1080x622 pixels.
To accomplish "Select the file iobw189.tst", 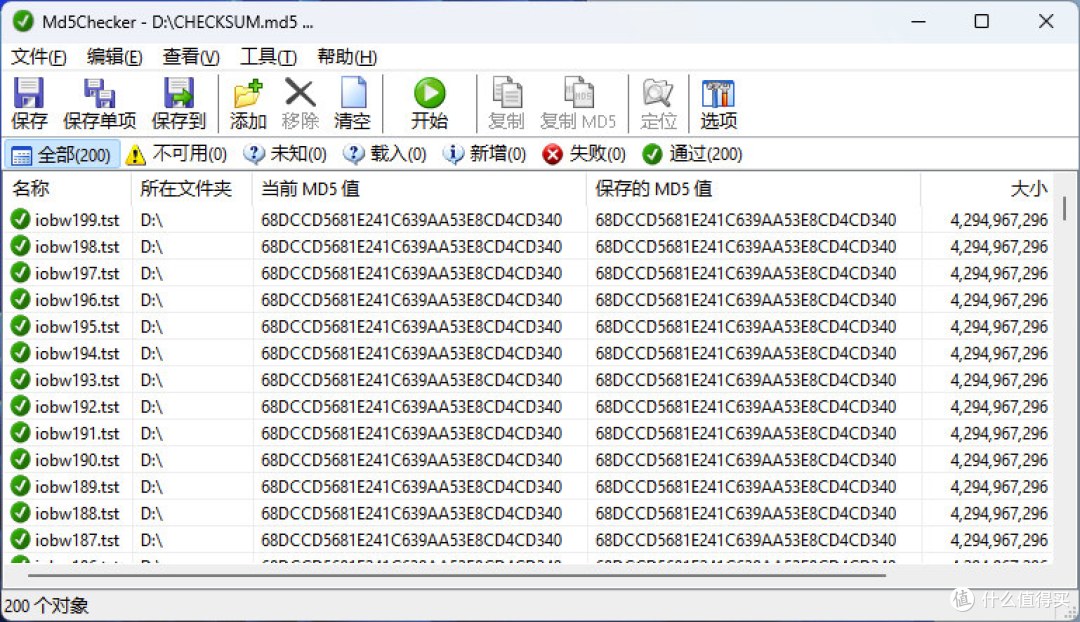I will (x=76, y=486).
